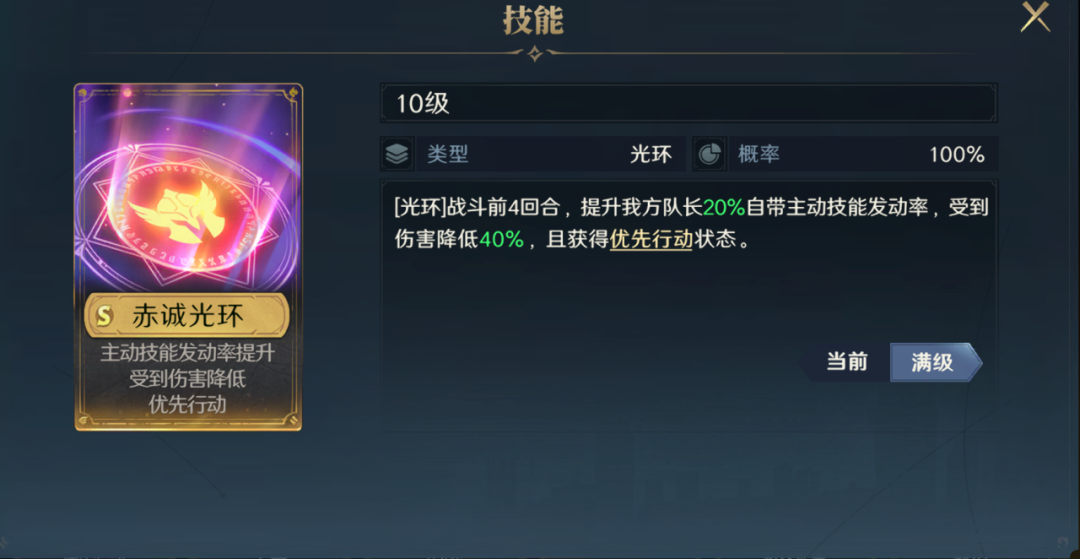Click the diamond ornament under 技能 title

tap(534, 53)
